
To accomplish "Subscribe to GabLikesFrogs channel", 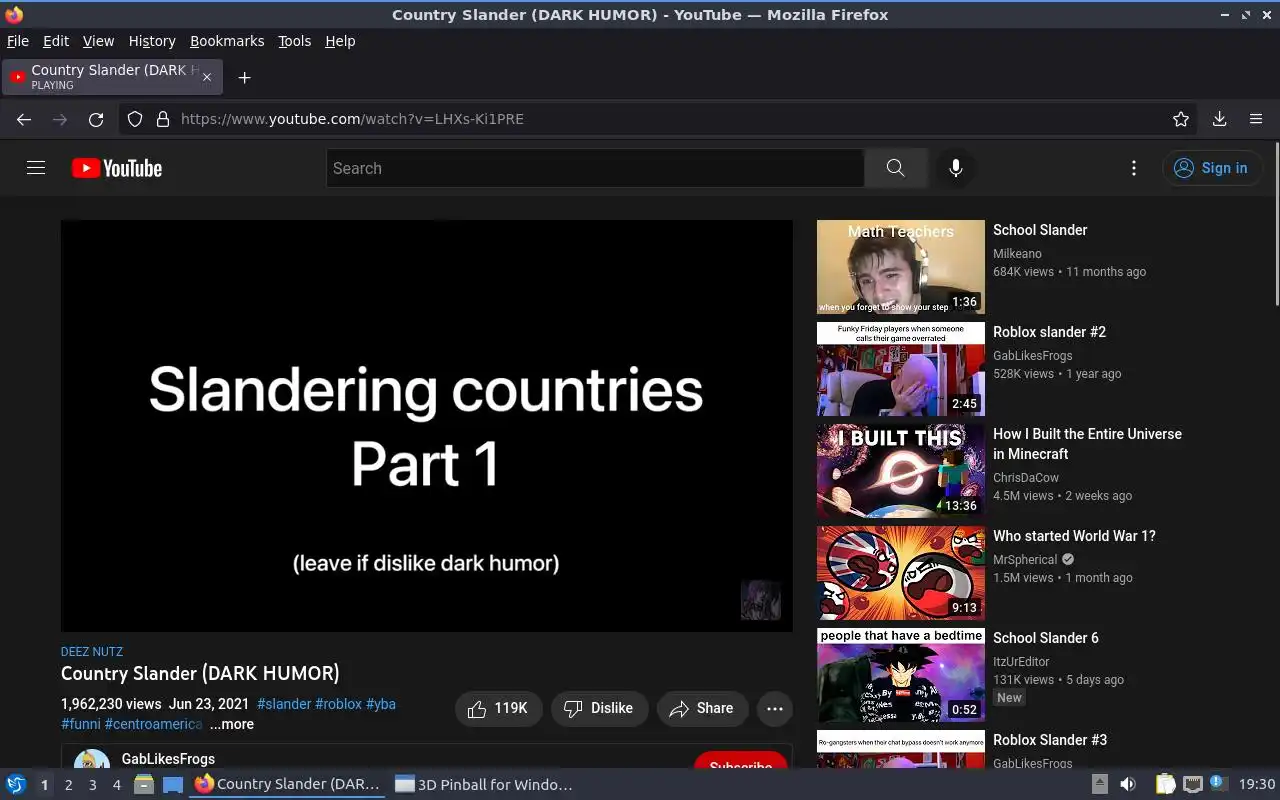I will pos(741,760).
